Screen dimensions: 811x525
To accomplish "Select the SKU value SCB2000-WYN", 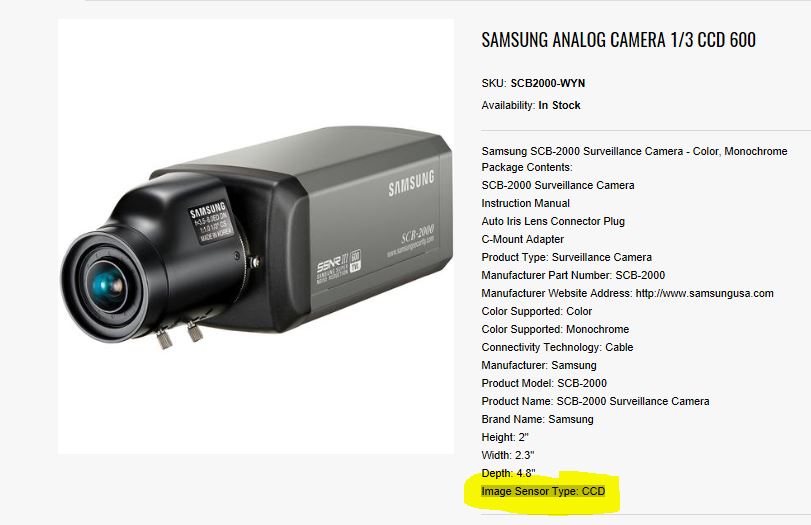I will pyautogui.click(x=548, y=83).
